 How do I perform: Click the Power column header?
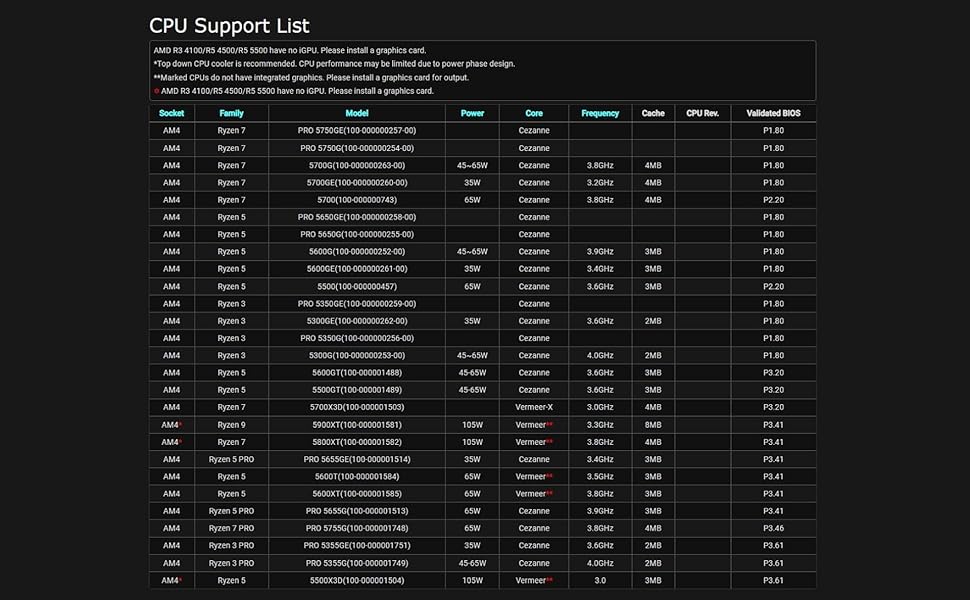(x=472, y=113)
